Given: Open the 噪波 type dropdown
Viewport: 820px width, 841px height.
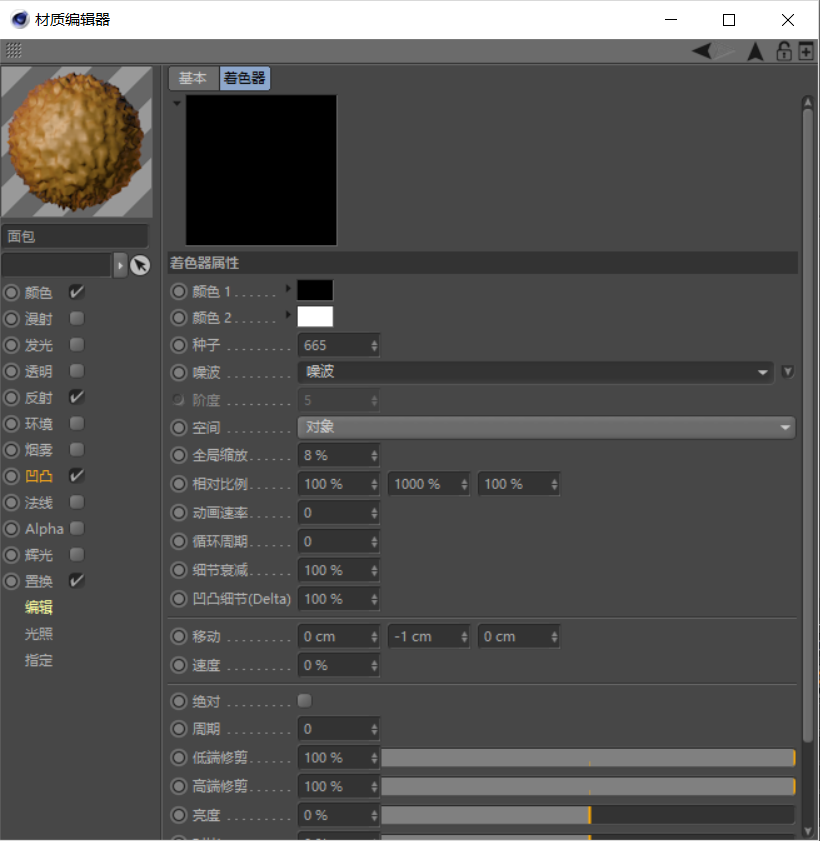Looking at the screenshot, I should click(536, 372).
